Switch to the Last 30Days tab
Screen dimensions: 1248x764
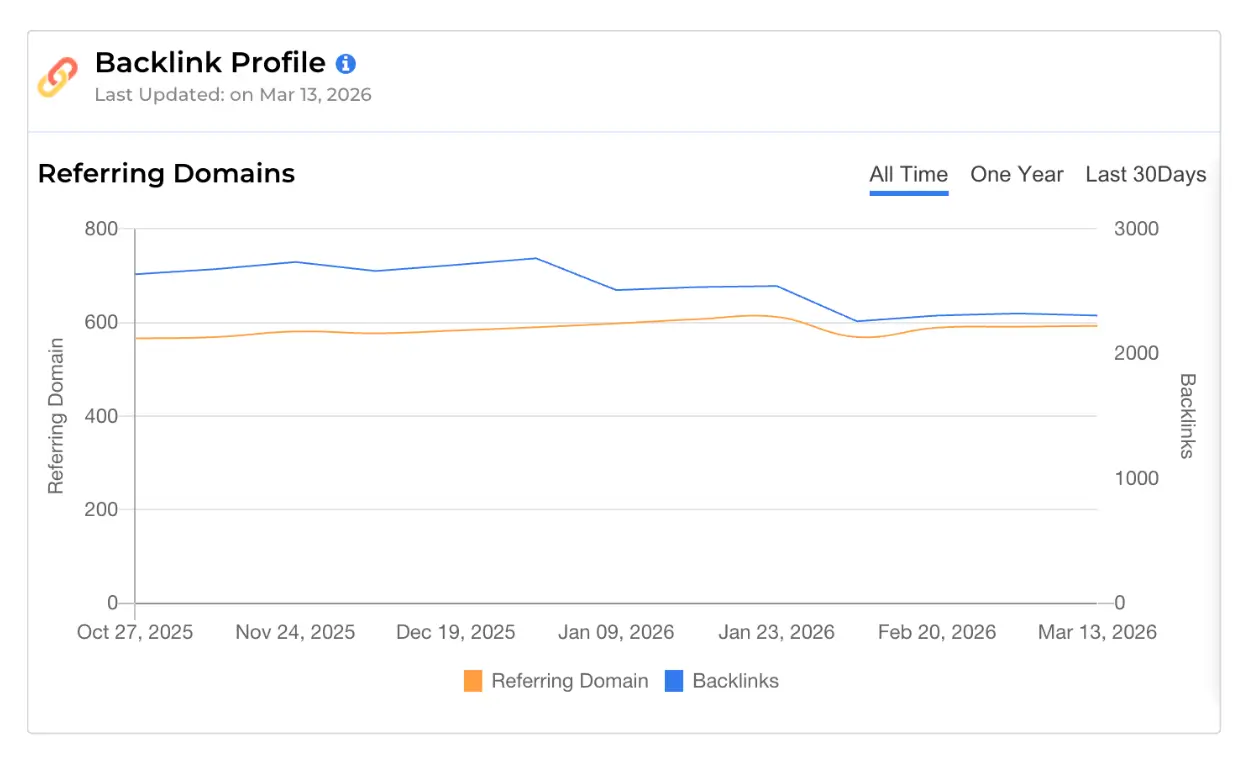[1146, 174]
